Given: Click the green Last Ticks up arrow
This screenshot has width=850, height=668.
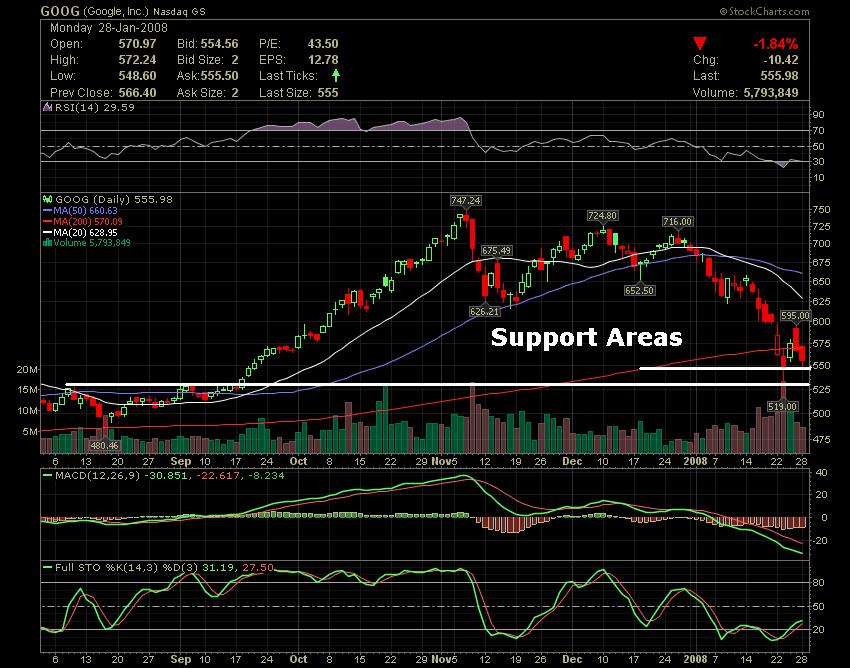Looking at the screenshot, I should (336, 75).
